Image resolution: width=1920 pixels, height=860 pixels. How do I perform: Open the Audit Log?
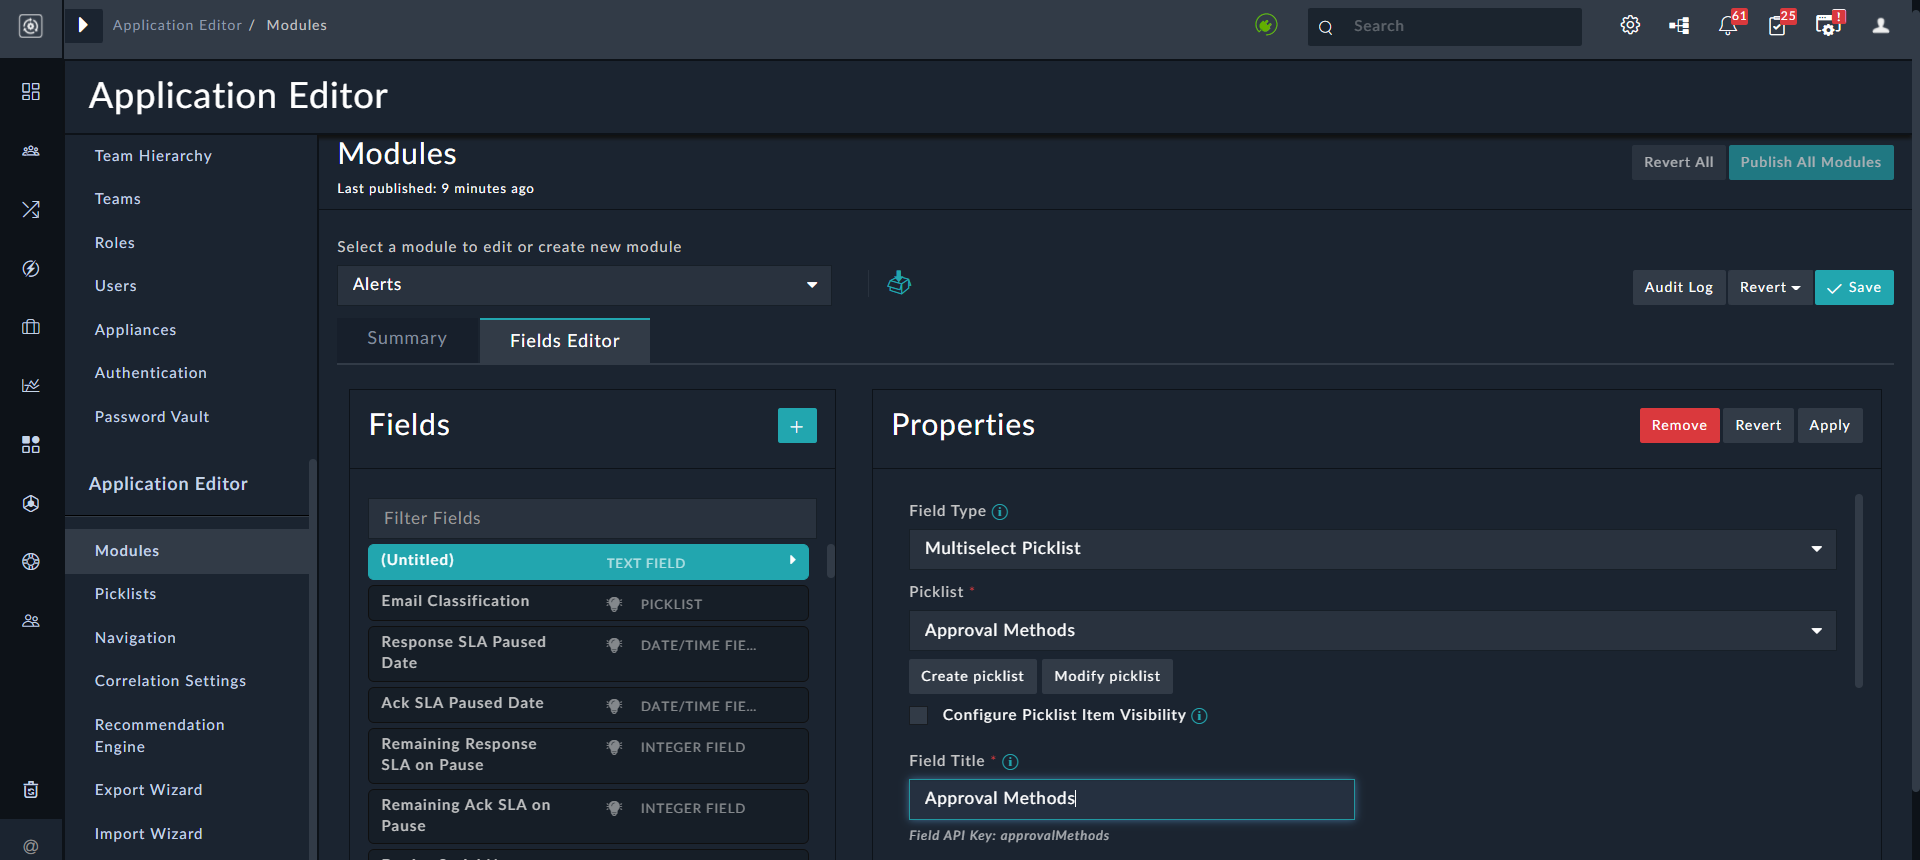(1679, 288)
